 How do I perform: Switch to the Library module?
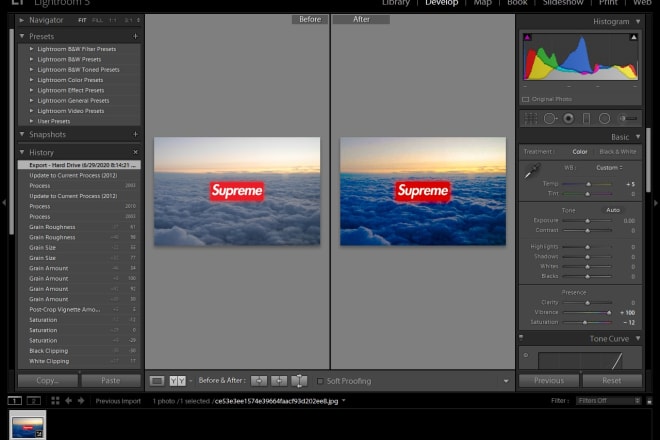[x=396, y=3]
